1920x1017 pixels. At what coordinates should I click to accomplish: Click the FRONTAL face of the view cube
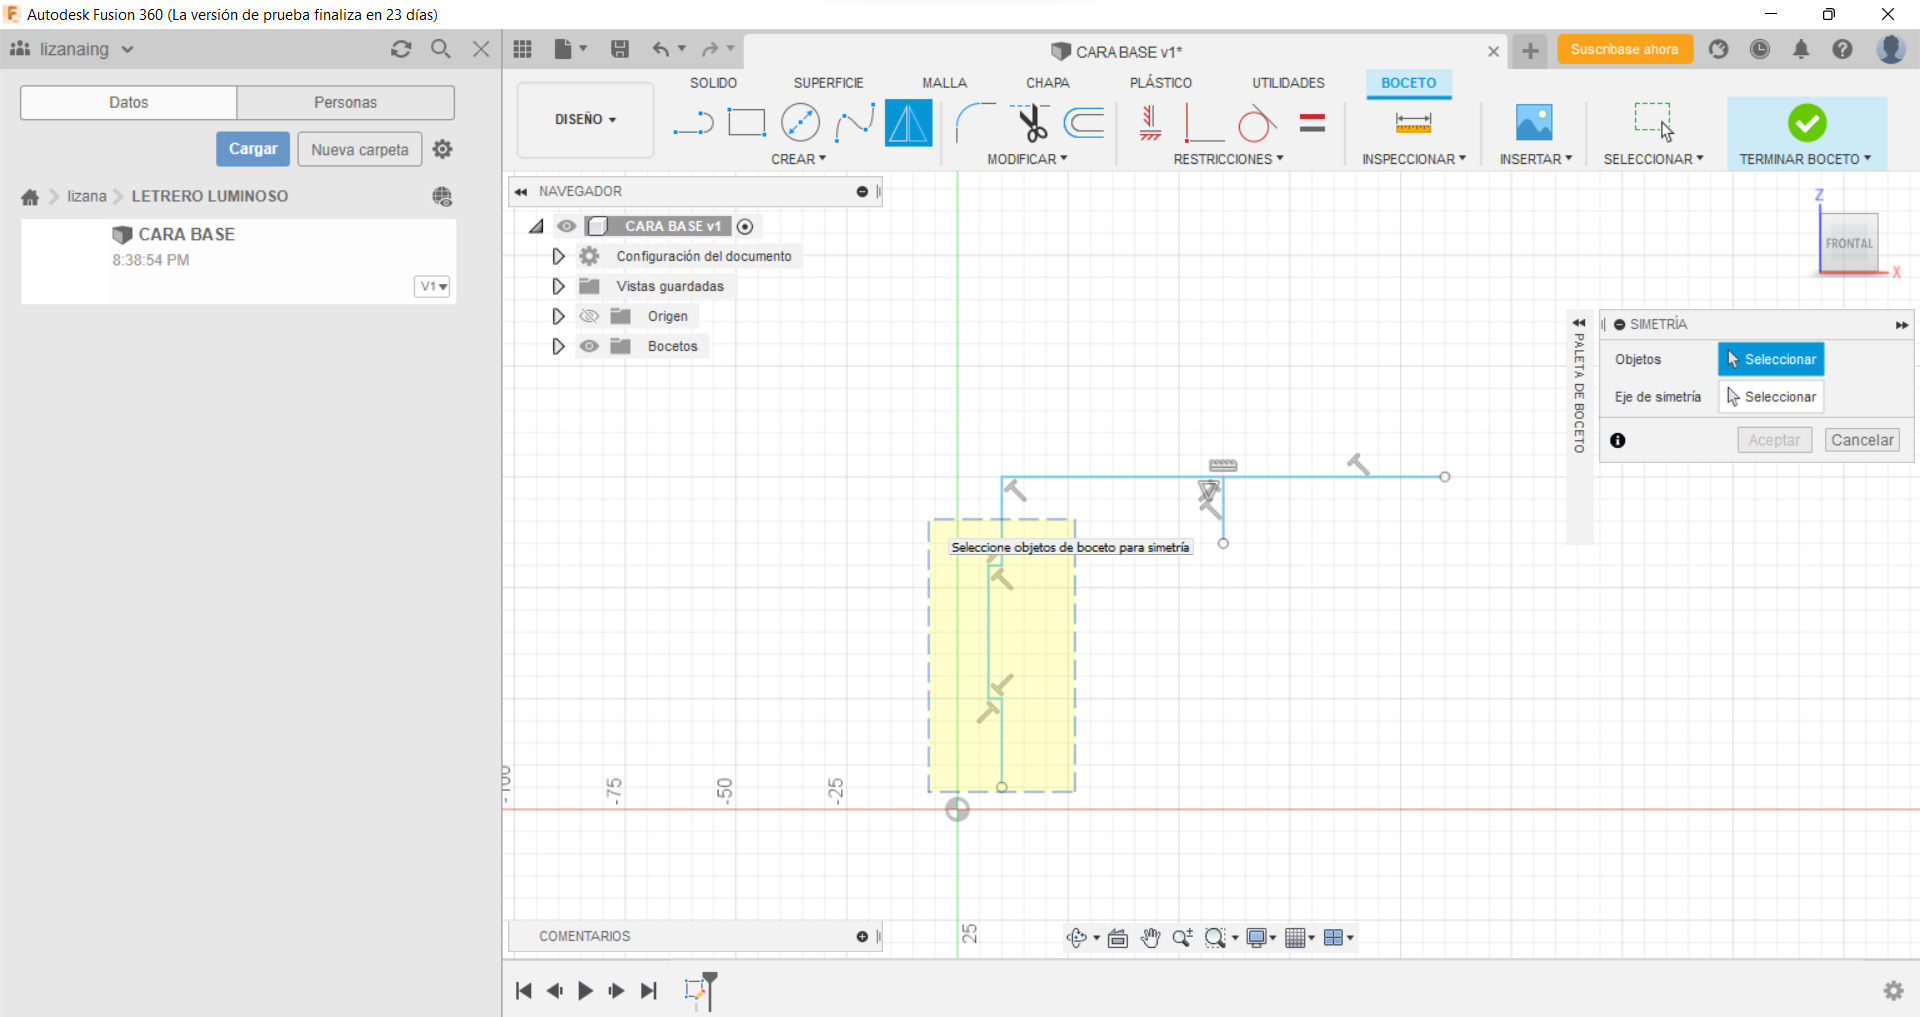coord(1848,243)
